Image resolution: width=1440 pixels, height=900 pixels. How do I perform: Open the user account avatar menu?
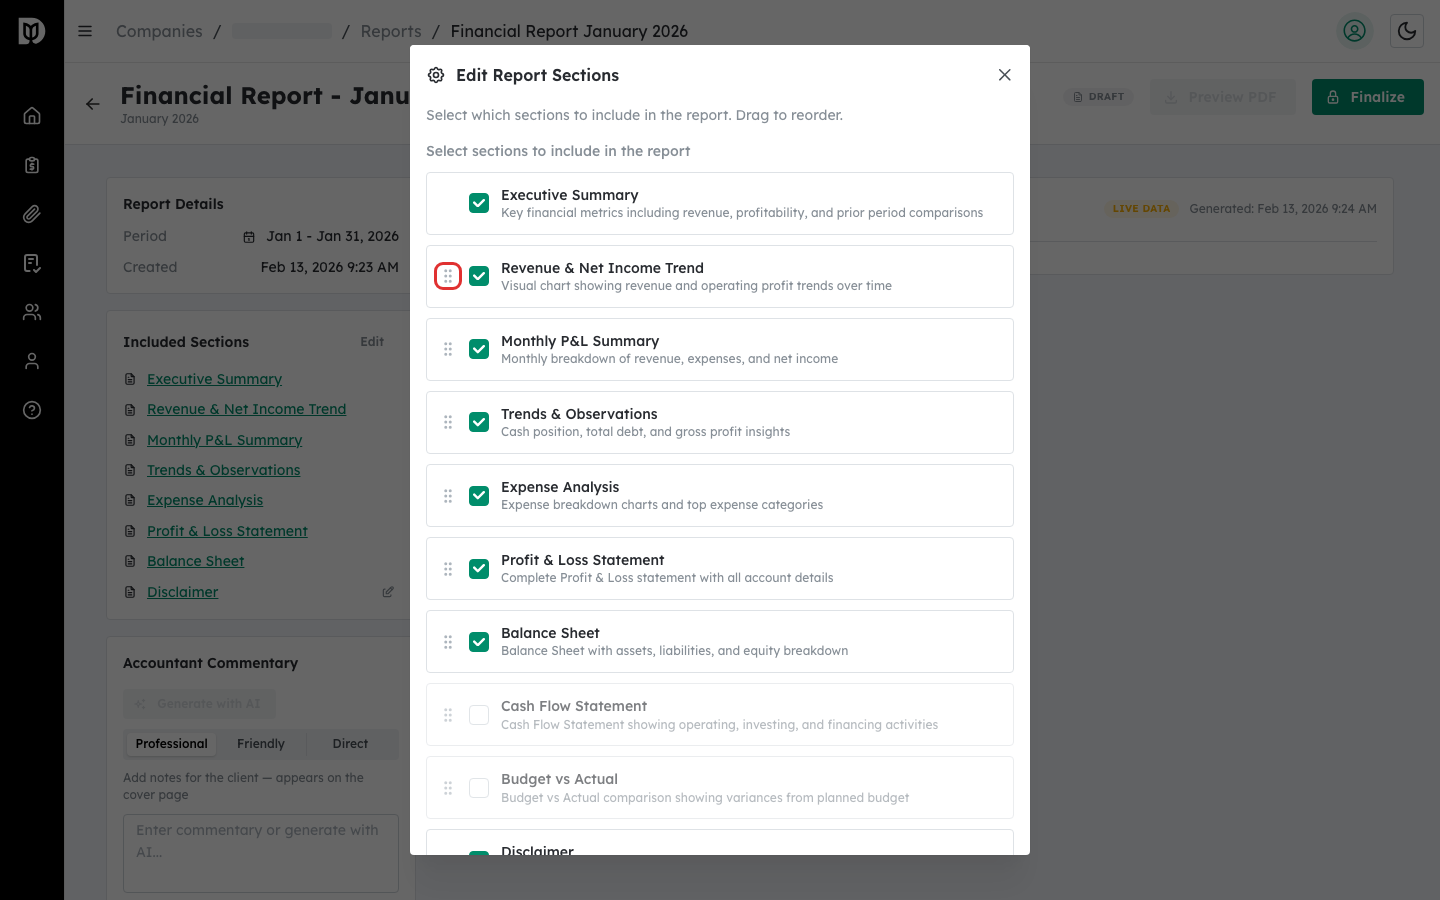(x=1354, y=31)
